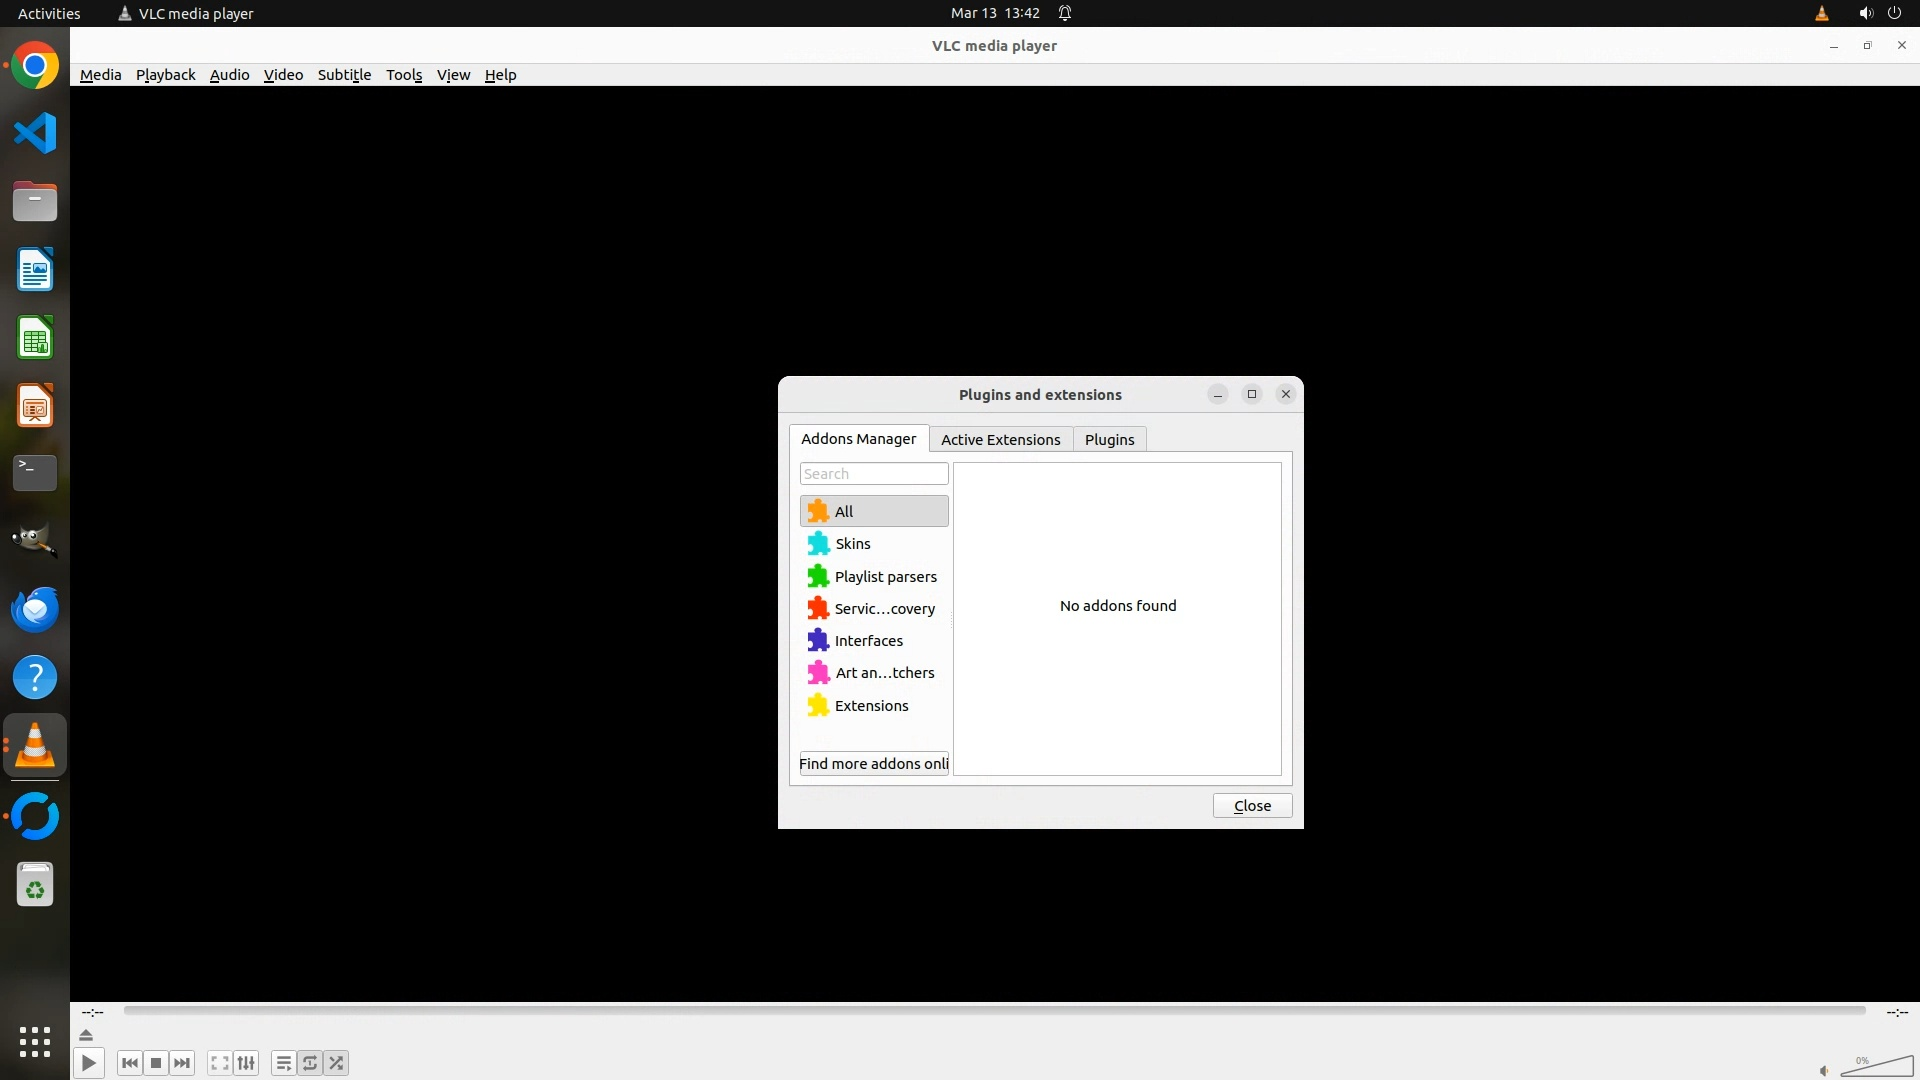Image resolution: width=1920 pixels, height=1080 pixels.
Task: Select the Skins addon category
Action: point(853,544)
